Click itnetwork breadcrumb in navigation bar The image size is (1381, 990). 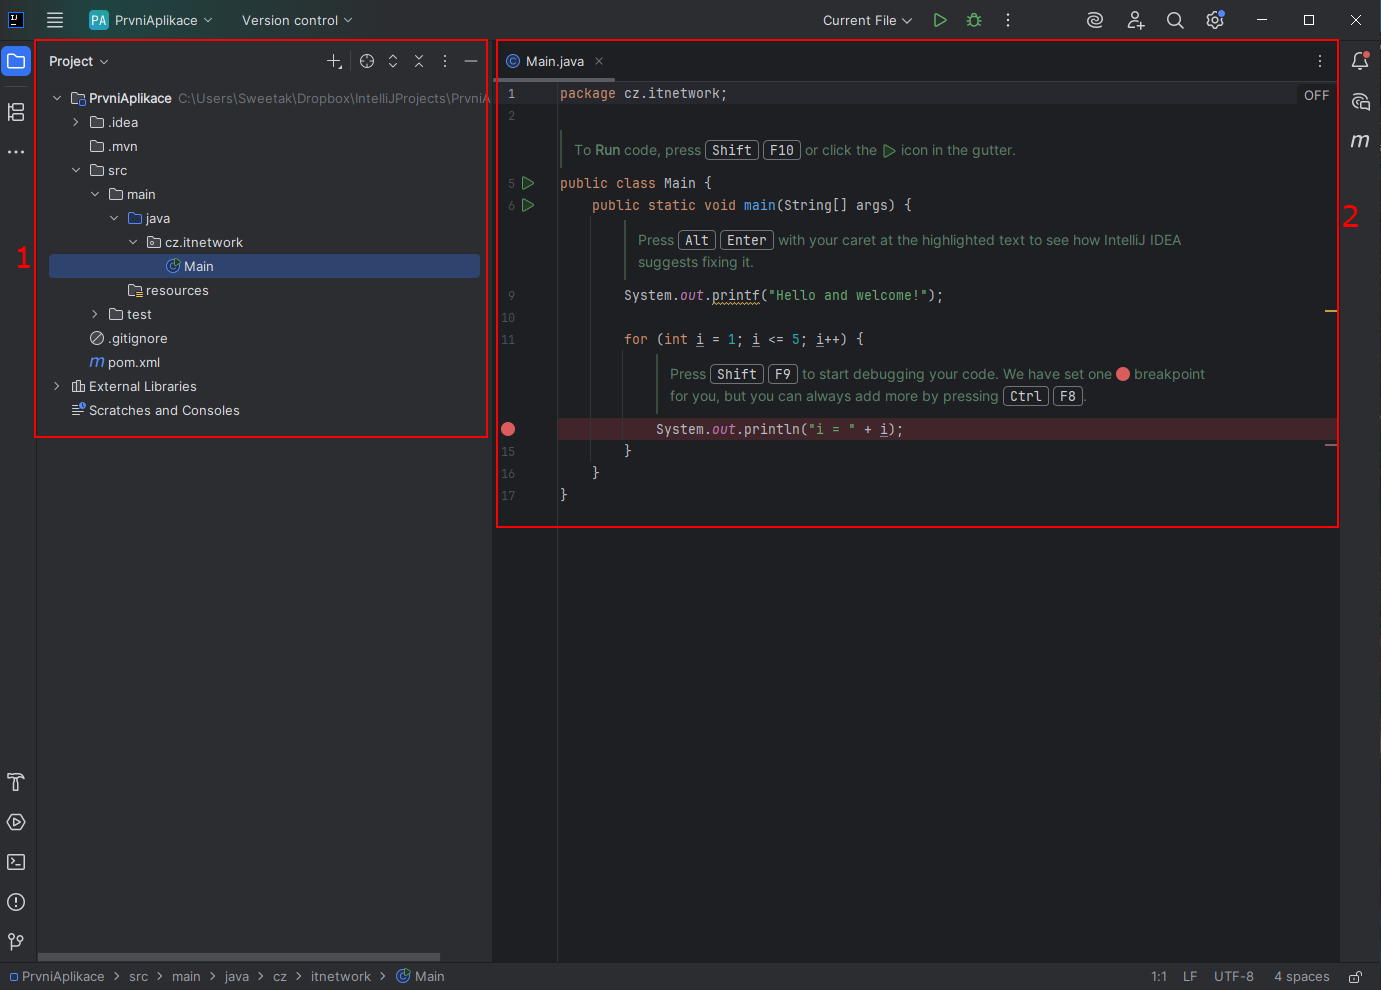pos(341,977)
